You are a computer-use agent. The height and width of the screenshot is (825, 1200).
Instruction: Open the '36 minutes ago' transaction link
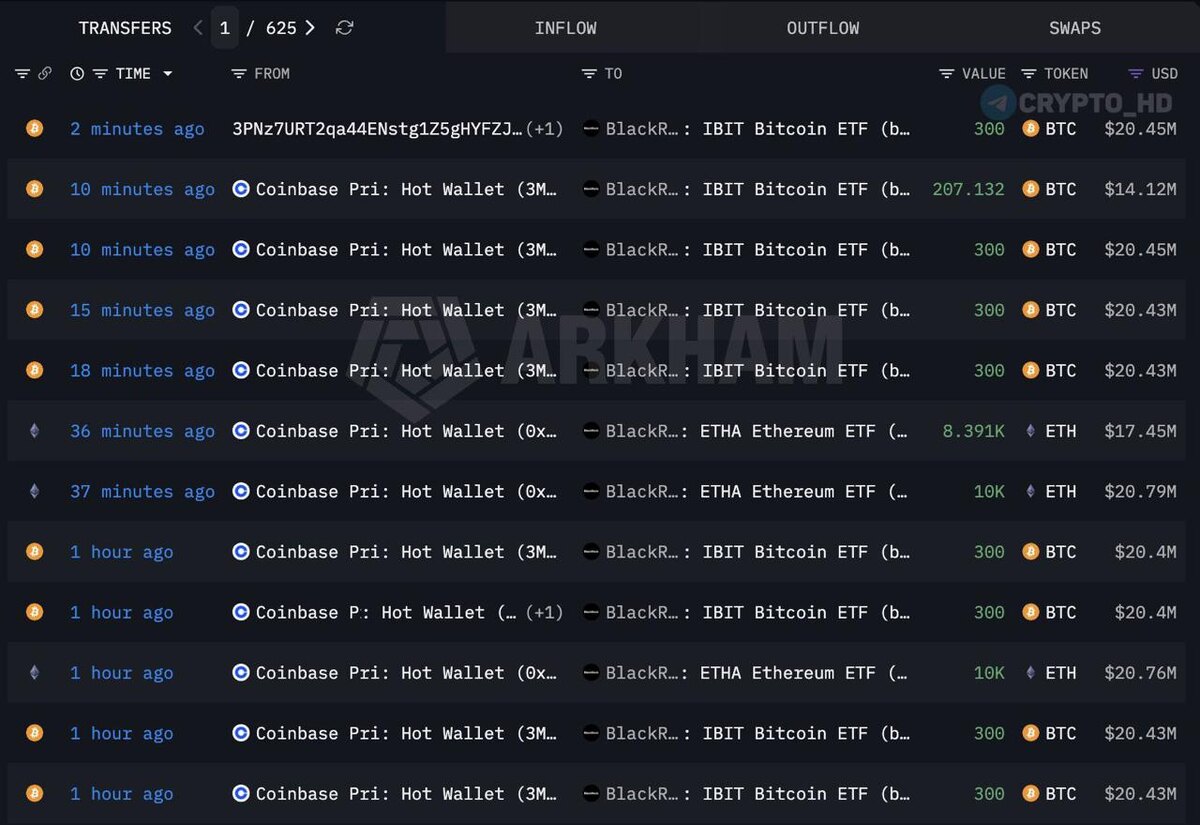click(x=142, y=431)
